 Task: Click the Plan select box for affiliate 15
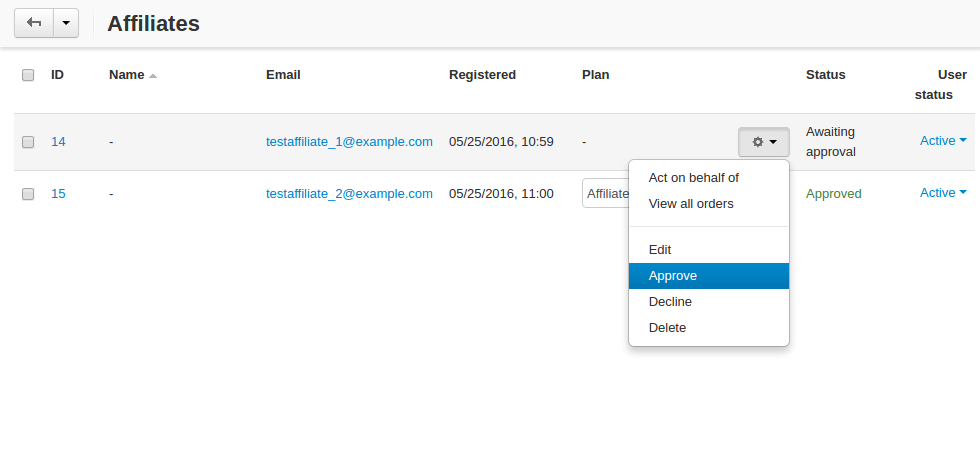(605, 194)
